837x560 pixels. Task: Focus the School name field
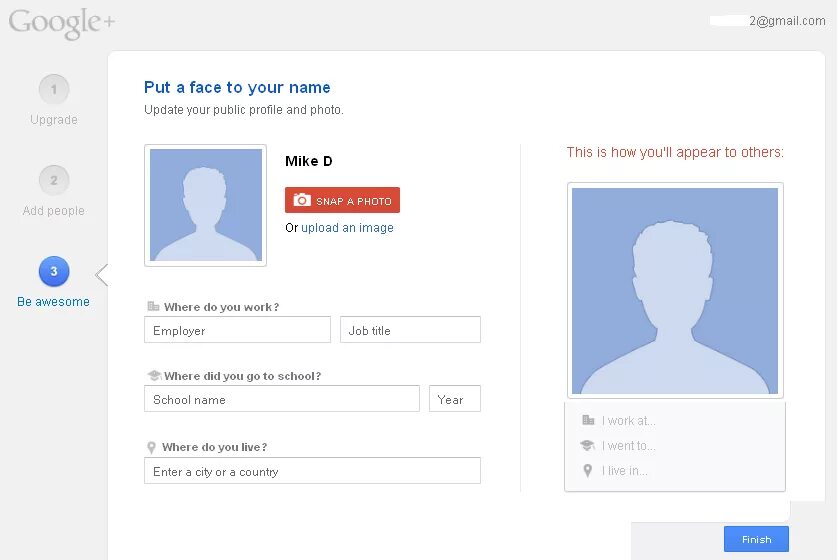[282, 399]
